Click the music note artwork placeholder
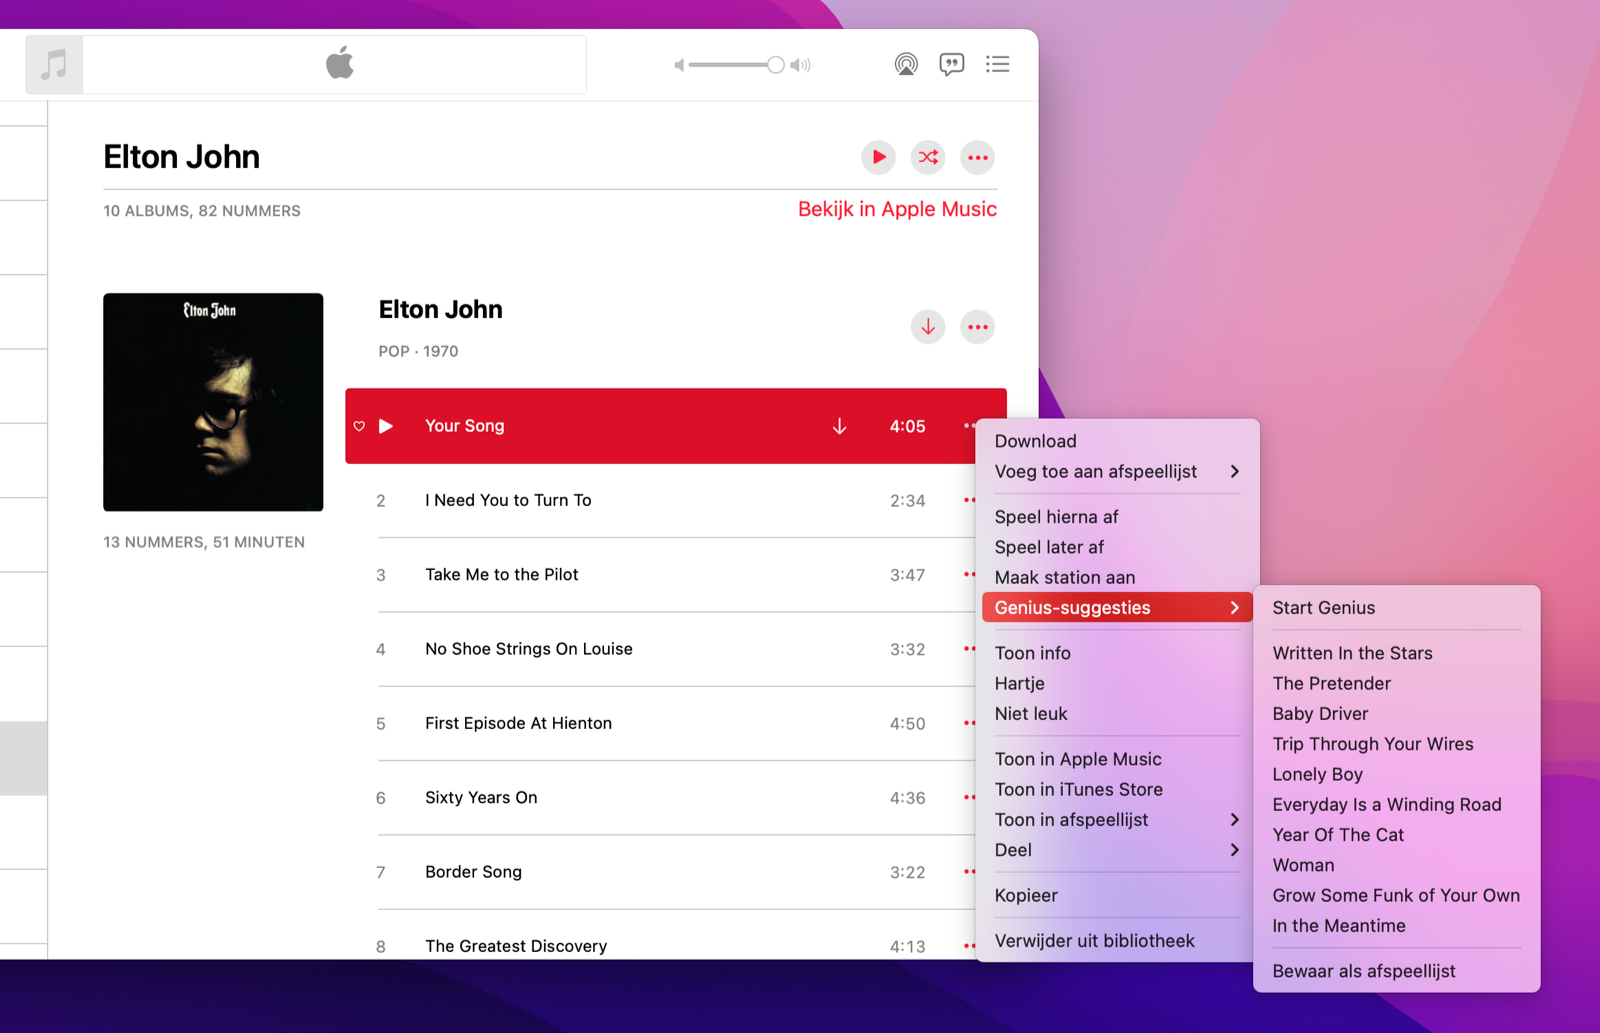This screenshot has width=1600, height=1033. (54, 65)
